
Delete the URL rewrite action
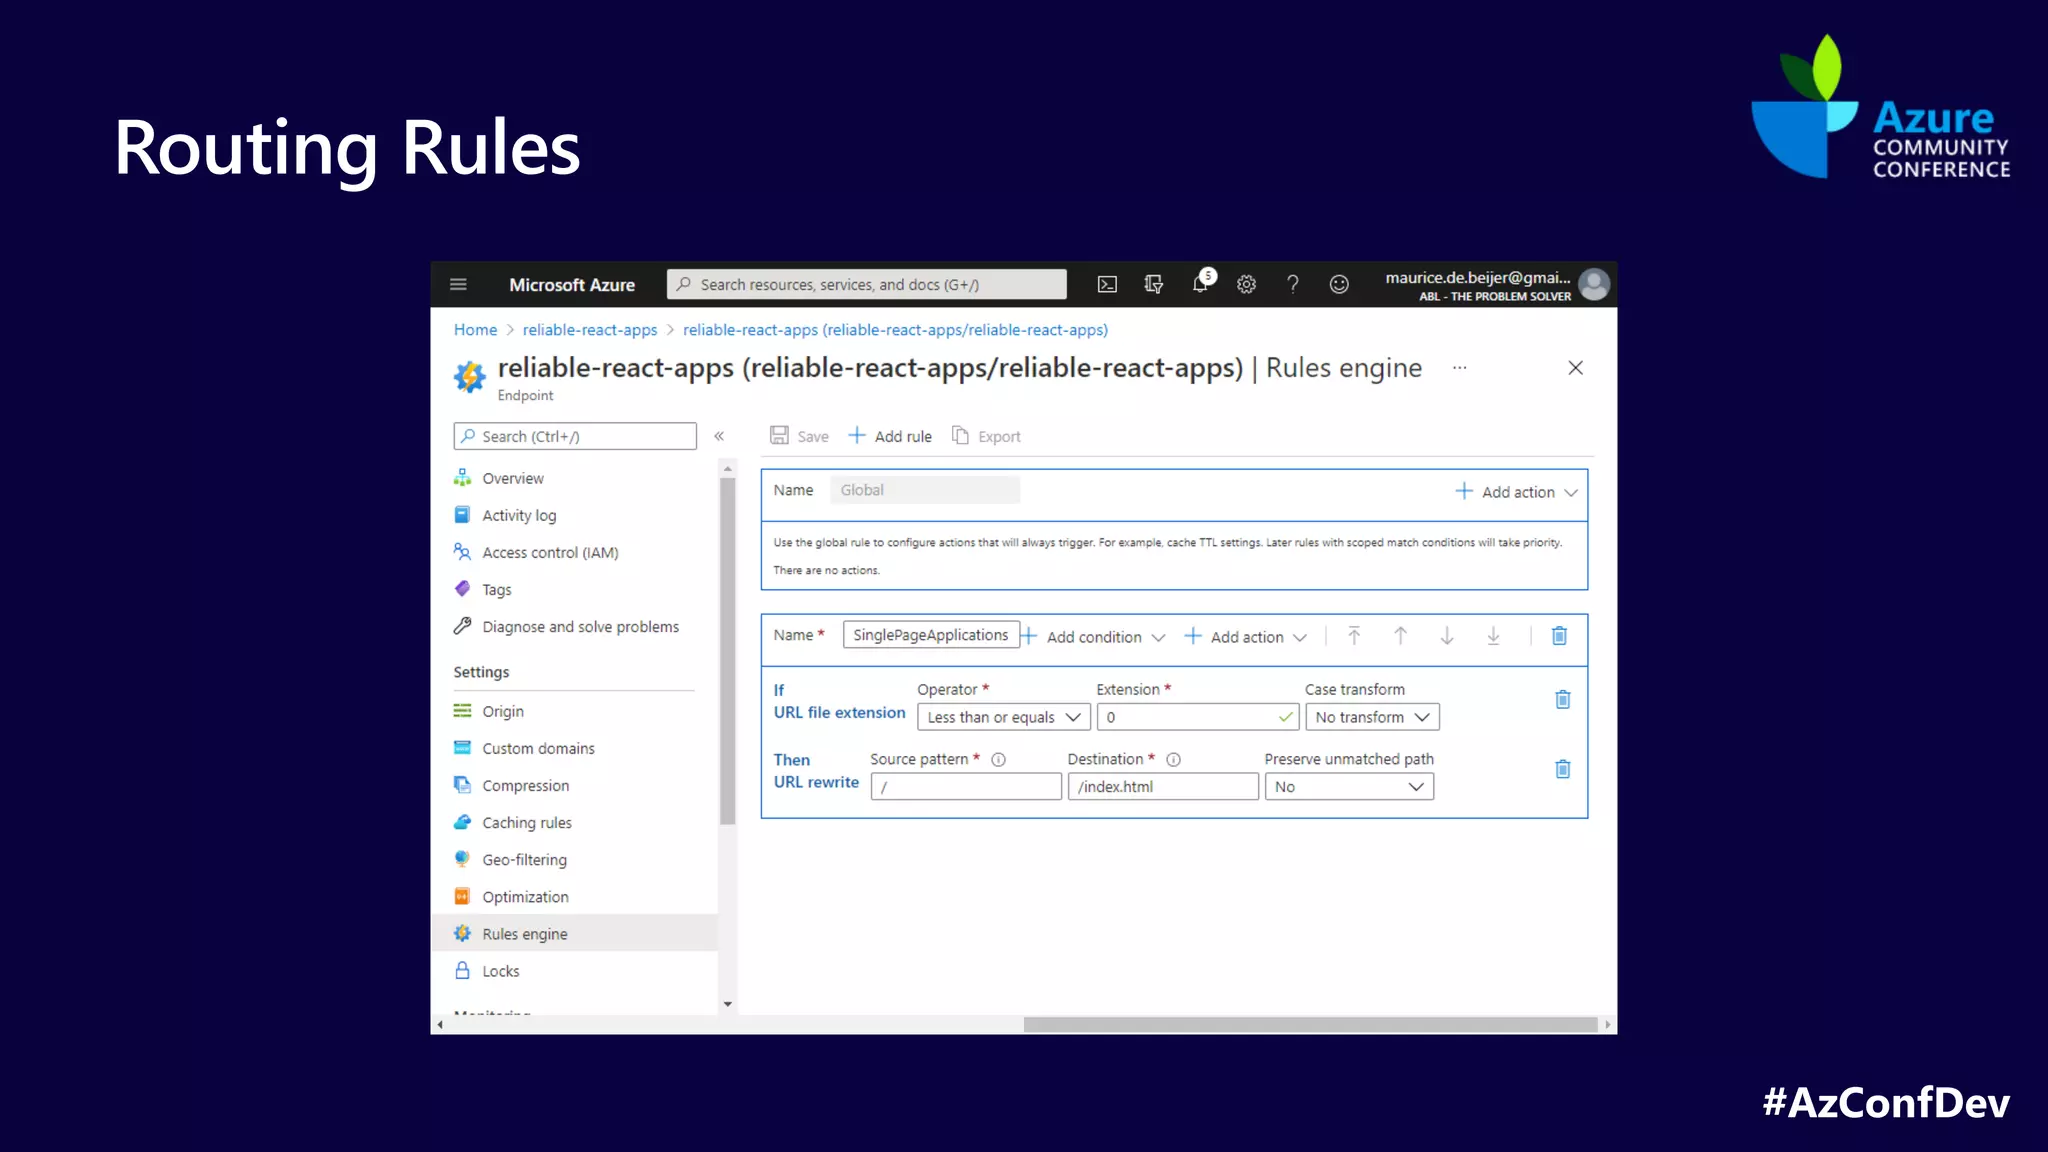click(x=1562, y=769)
